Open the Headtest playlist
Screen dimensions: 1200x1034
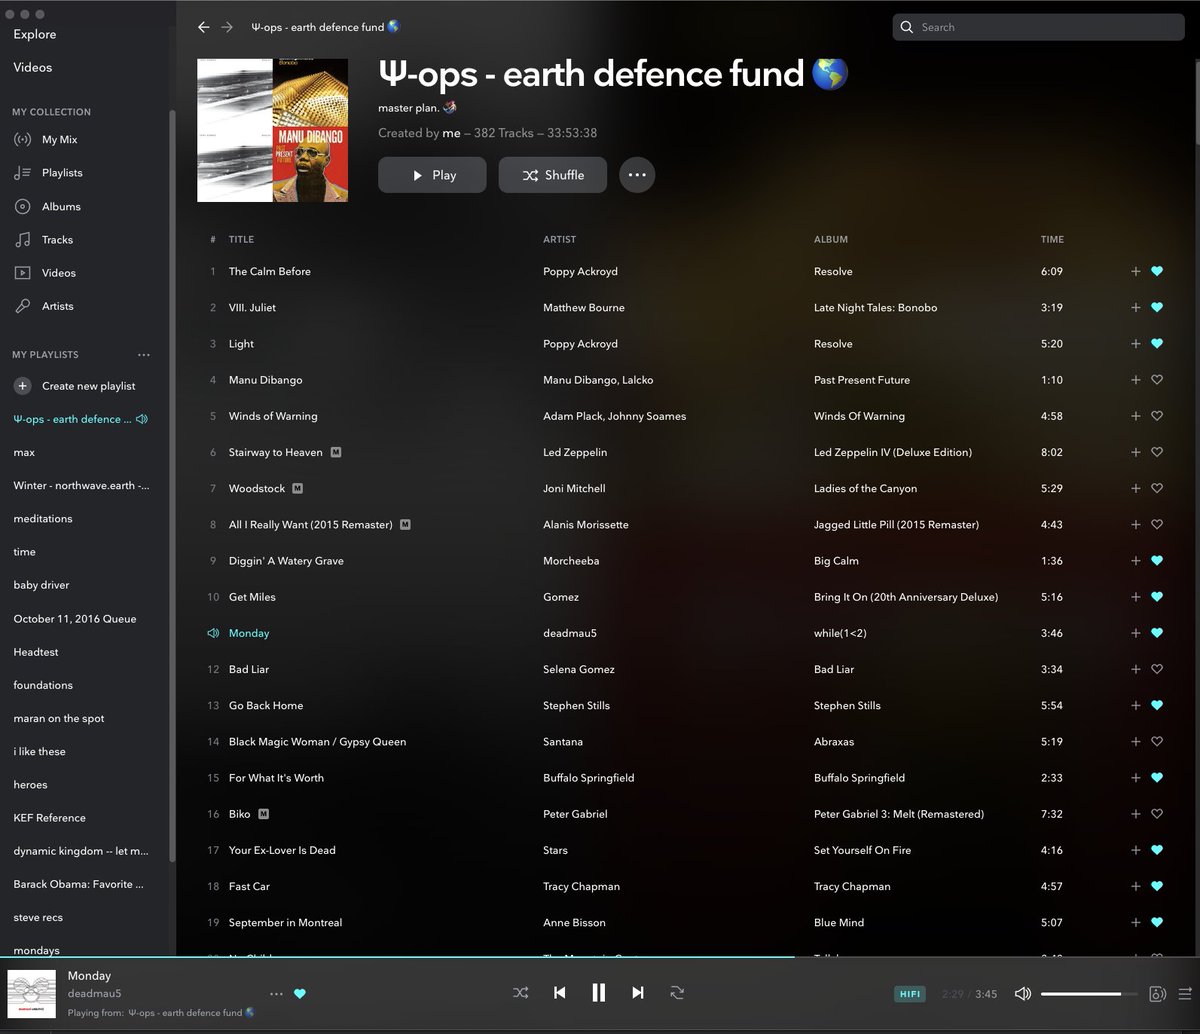[36, 652]
